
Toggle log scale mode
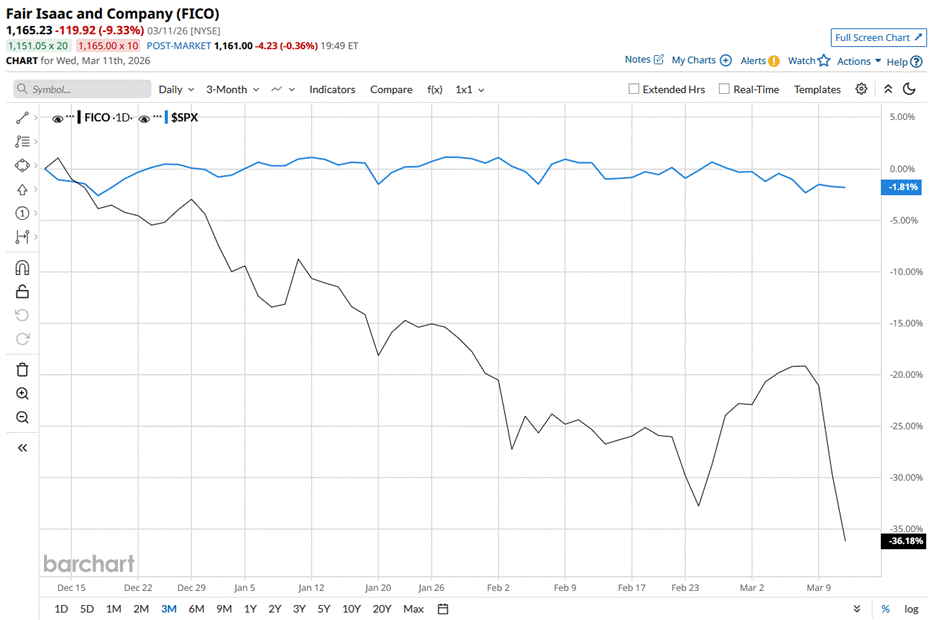click(911, 609)
